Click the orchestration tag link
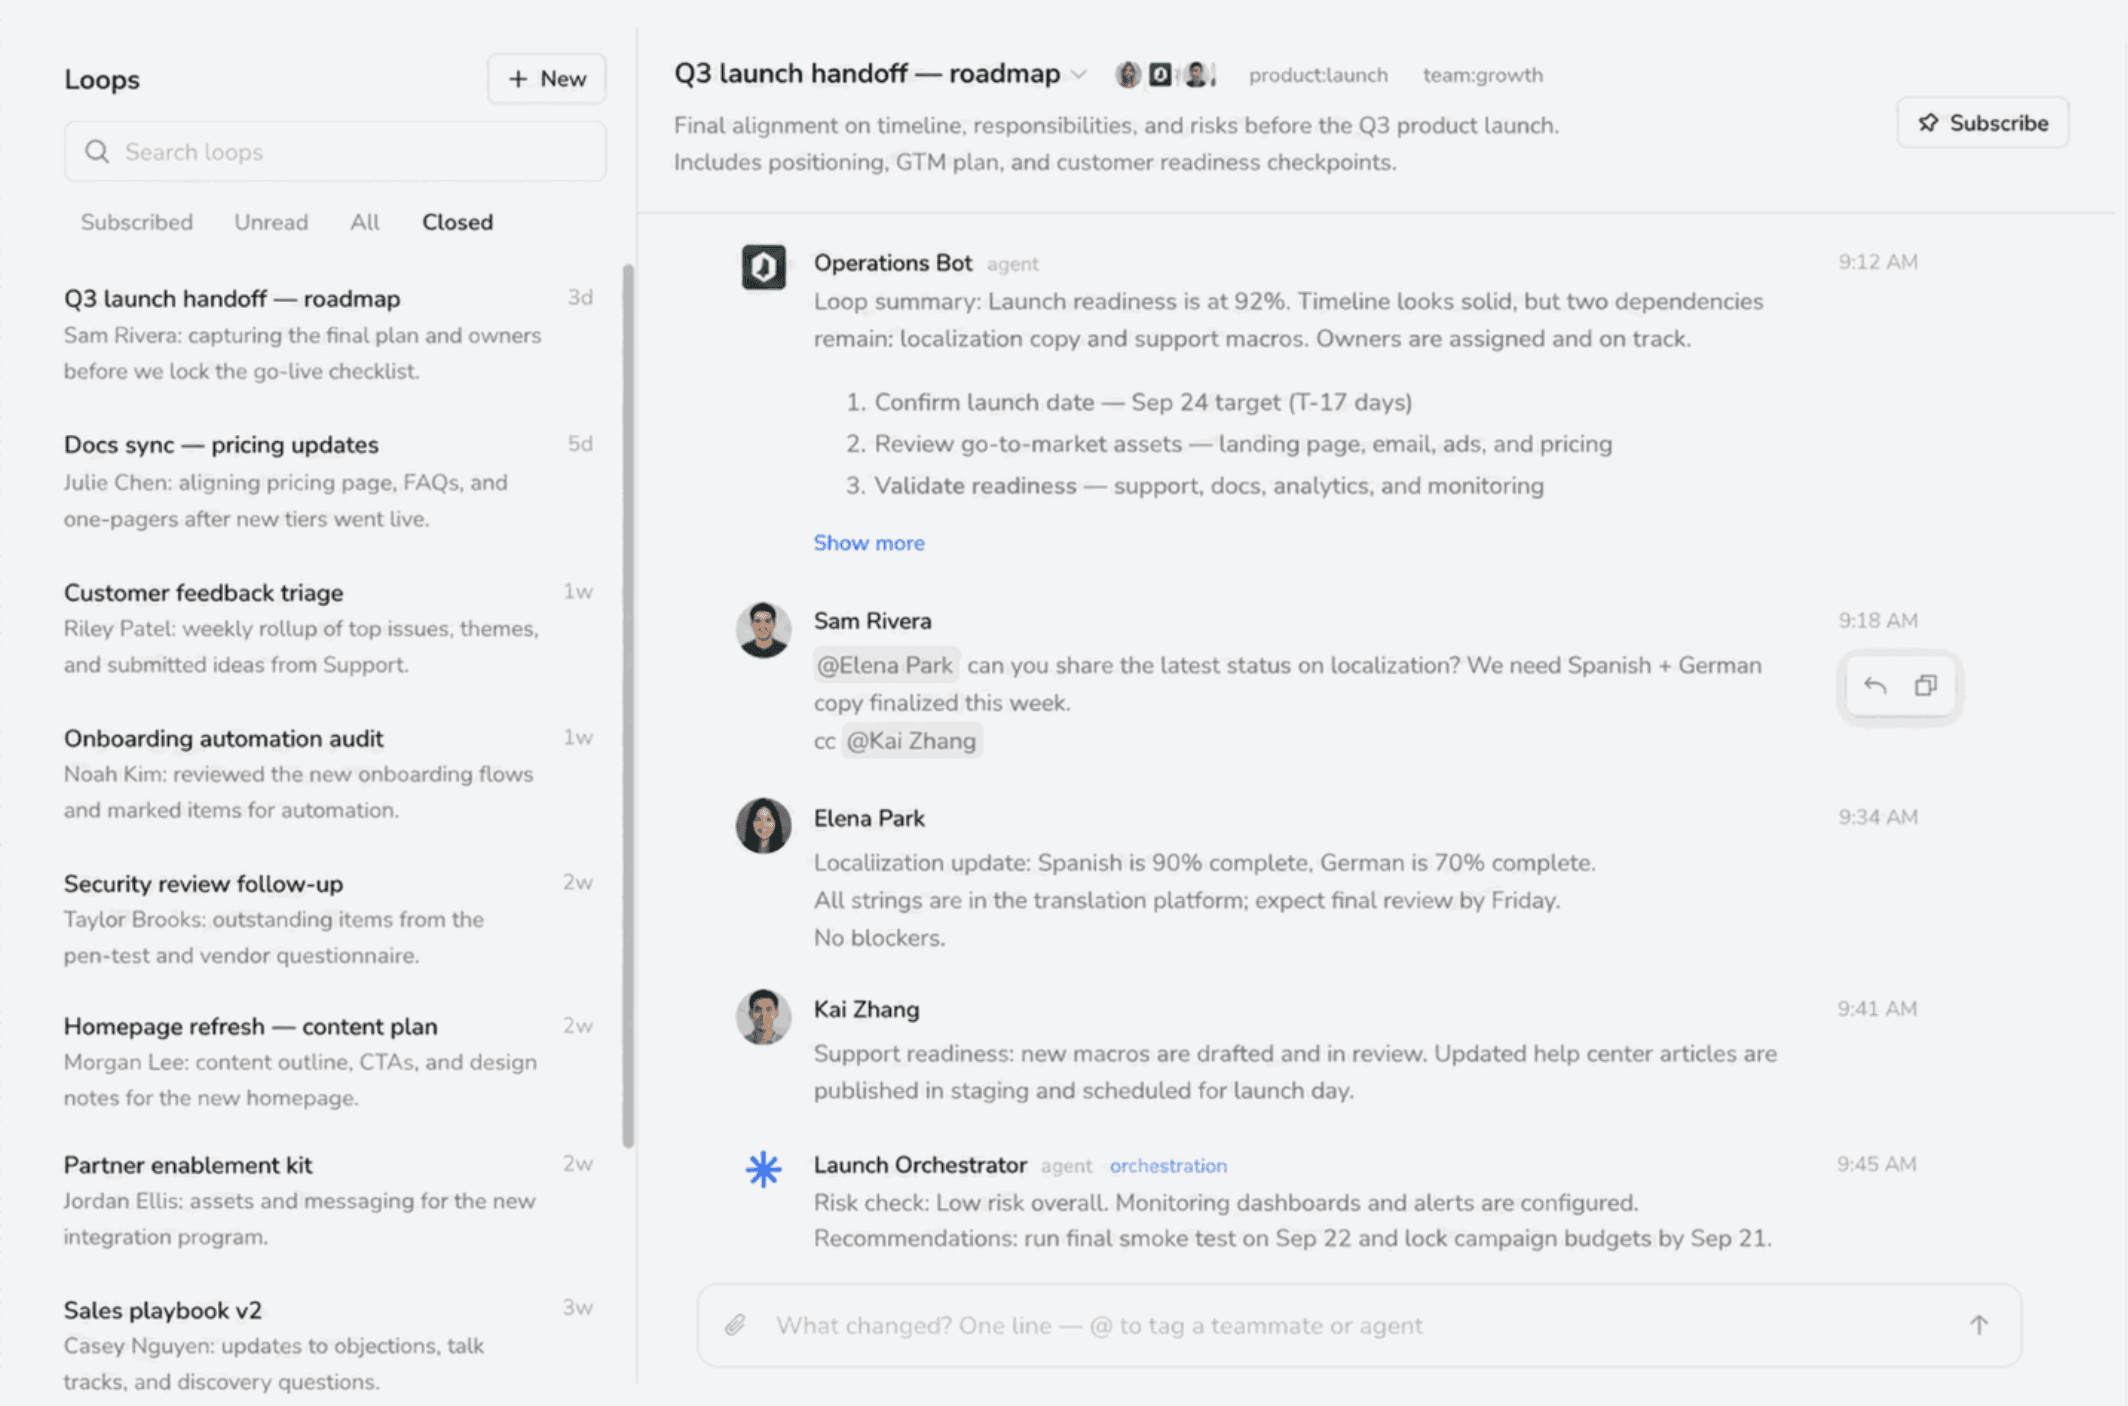This screenshot has width=2128, height=1406. click(1168, 1166)
